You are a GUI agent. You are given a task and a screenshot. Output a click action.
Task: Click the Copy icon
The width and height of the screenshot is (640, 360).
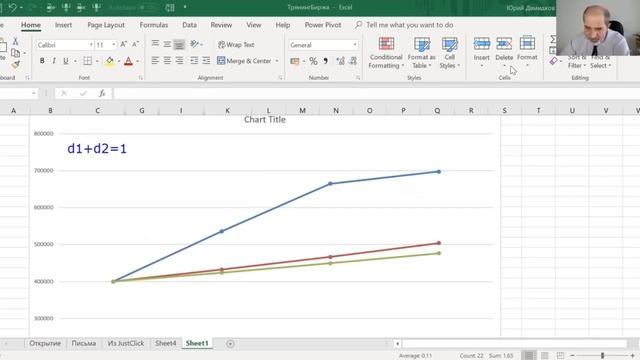(x=16, y=53)
